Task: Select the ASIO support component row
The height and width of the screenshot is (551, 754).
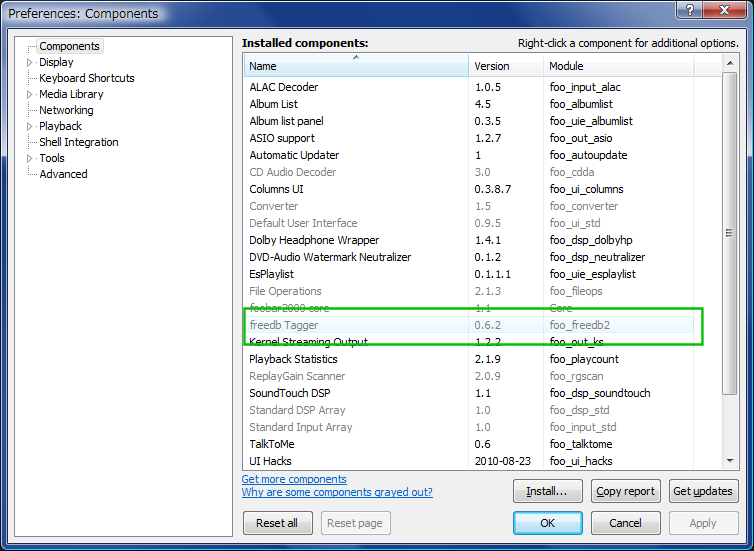Action: (x=469, y=138)
